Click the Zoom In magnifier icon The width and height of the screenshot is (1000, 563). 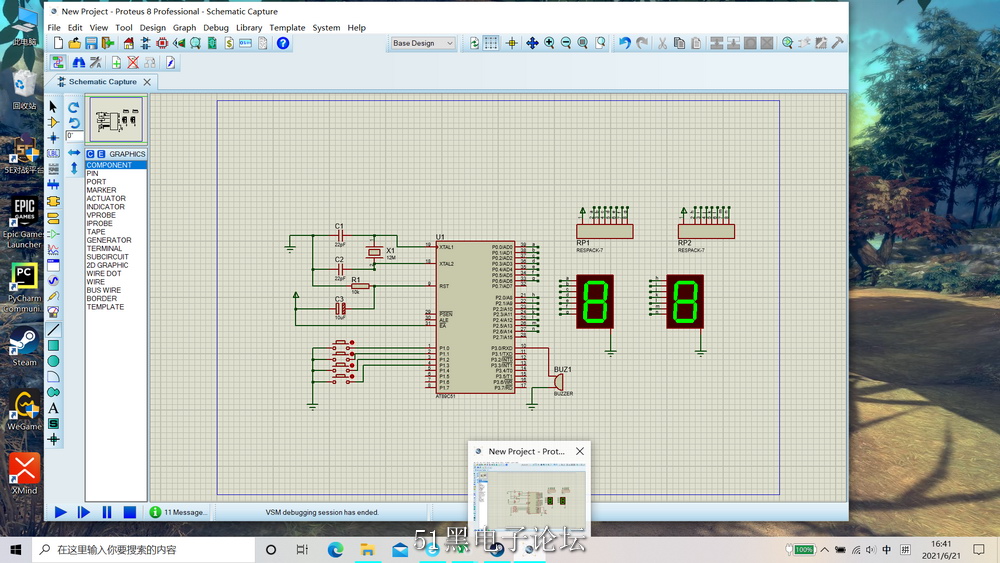(549, 43)
